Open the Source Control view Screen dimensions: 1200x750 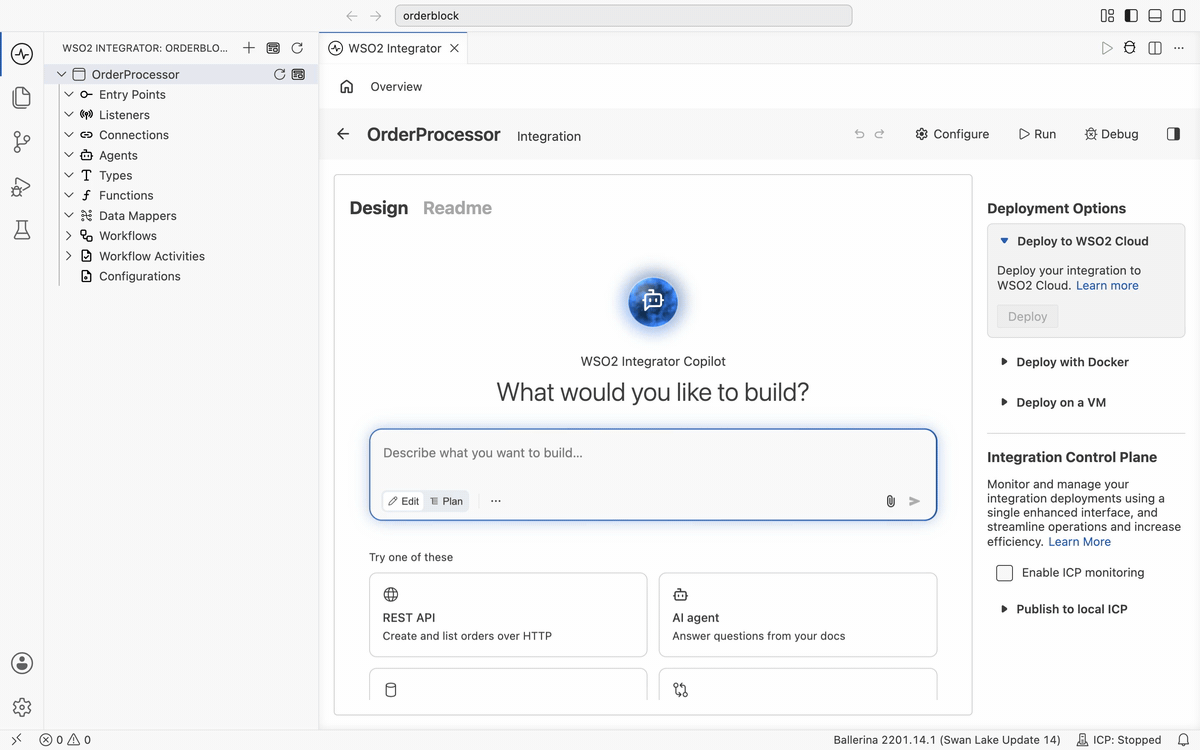(x=22, y=142)
